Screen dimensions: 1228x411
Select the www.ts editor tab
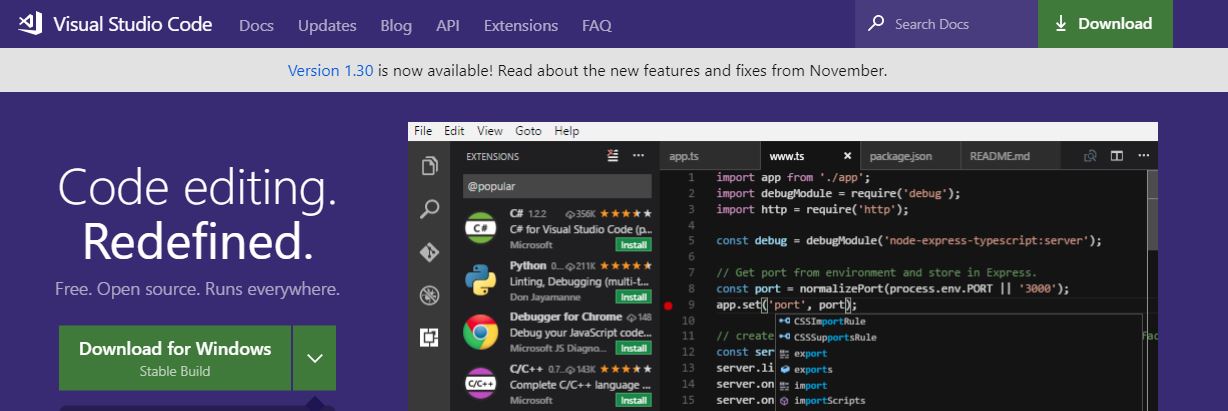tap(809, 156)
